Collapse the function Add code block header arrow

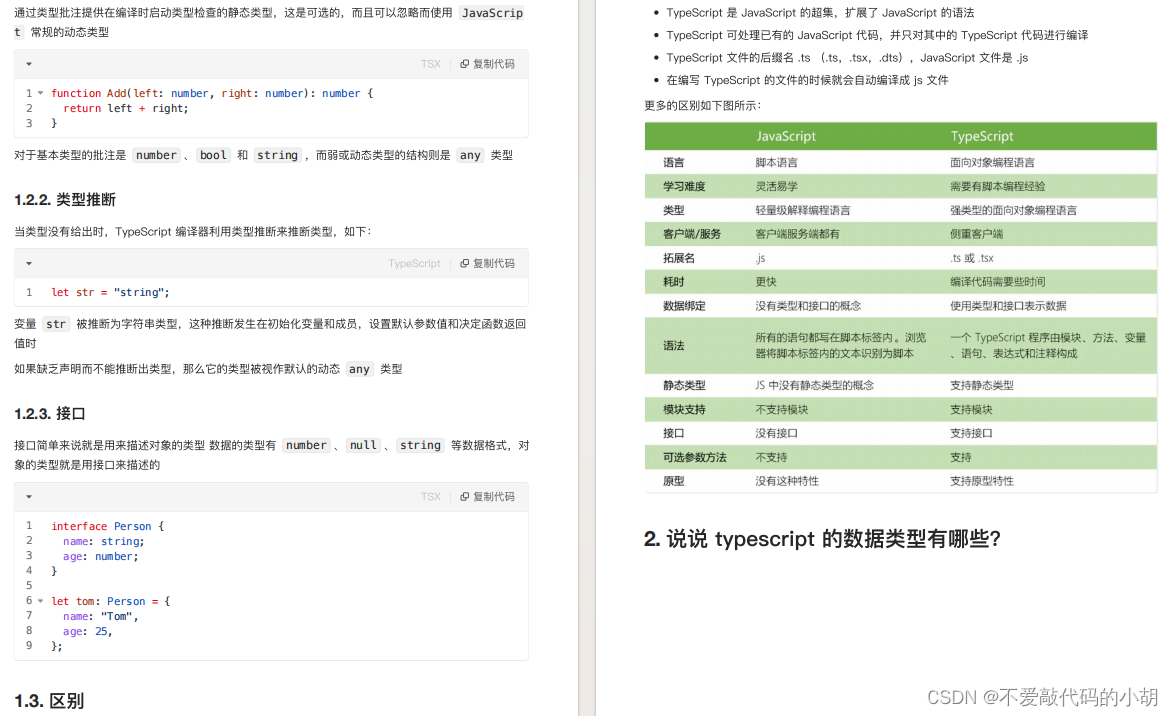point(29,64)
